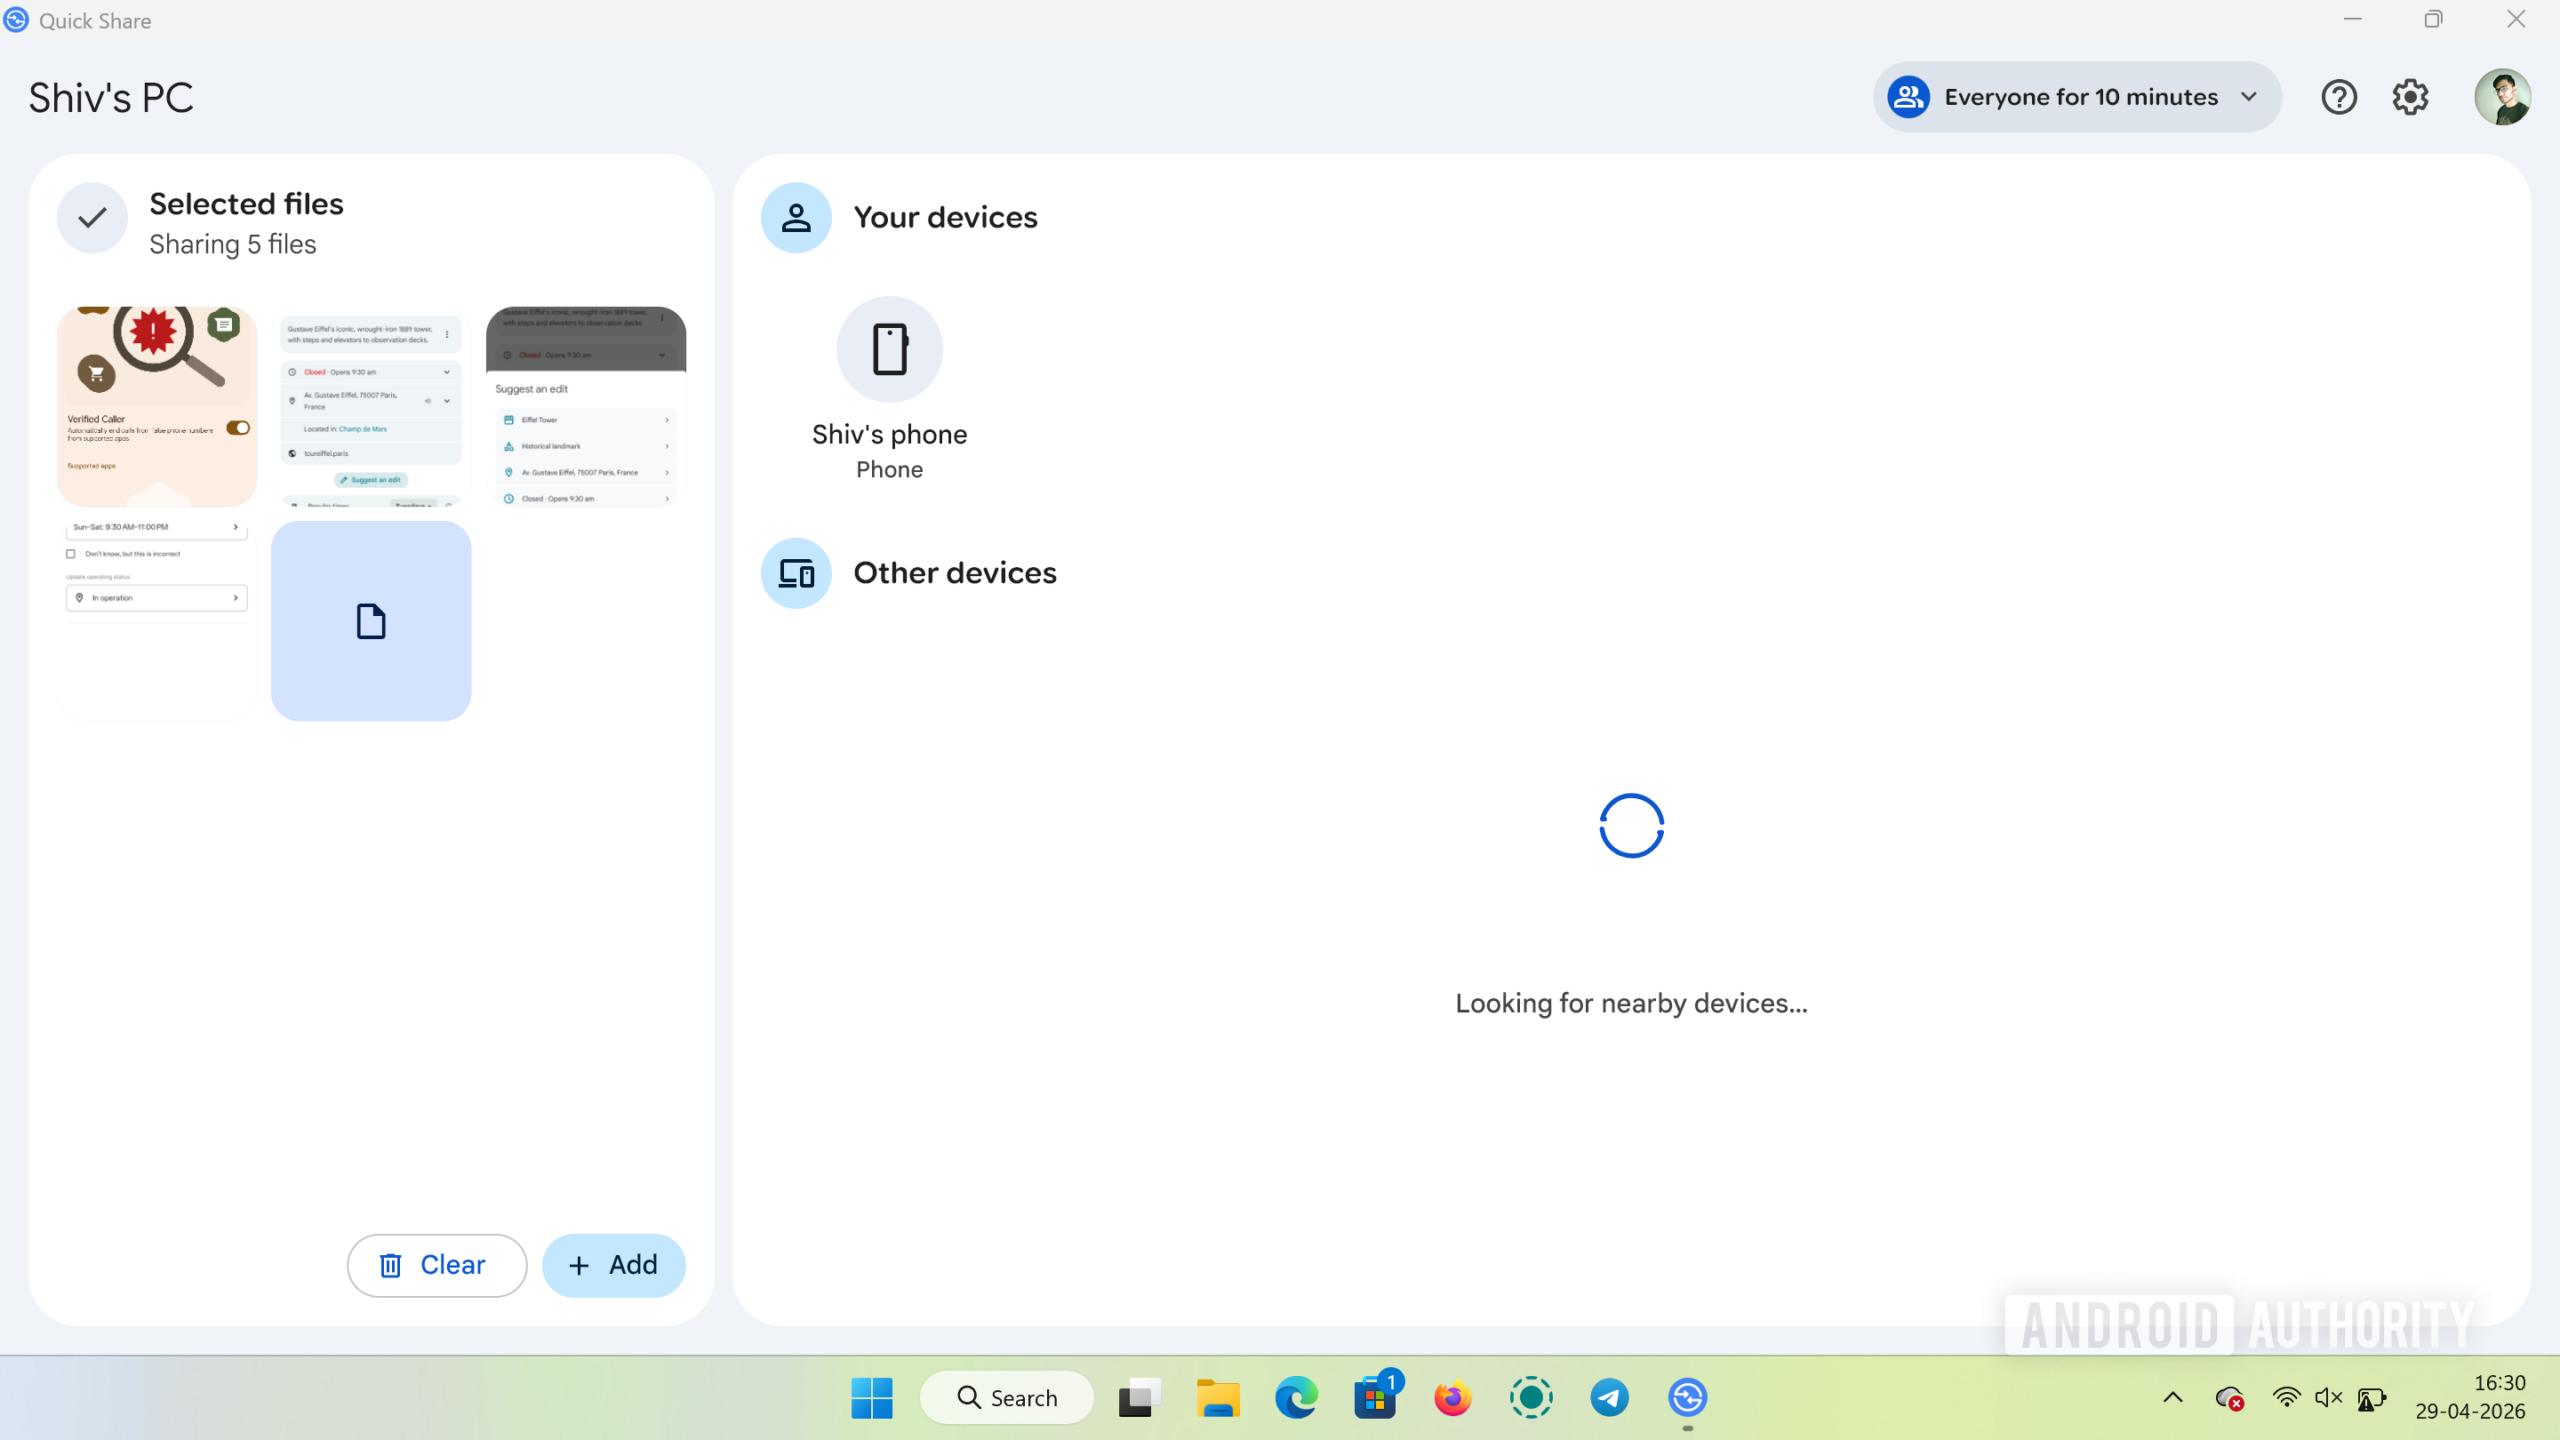Deselect the Selected files checkmark
Viewport: 2560px width, 1440px height.
[91, 218]
